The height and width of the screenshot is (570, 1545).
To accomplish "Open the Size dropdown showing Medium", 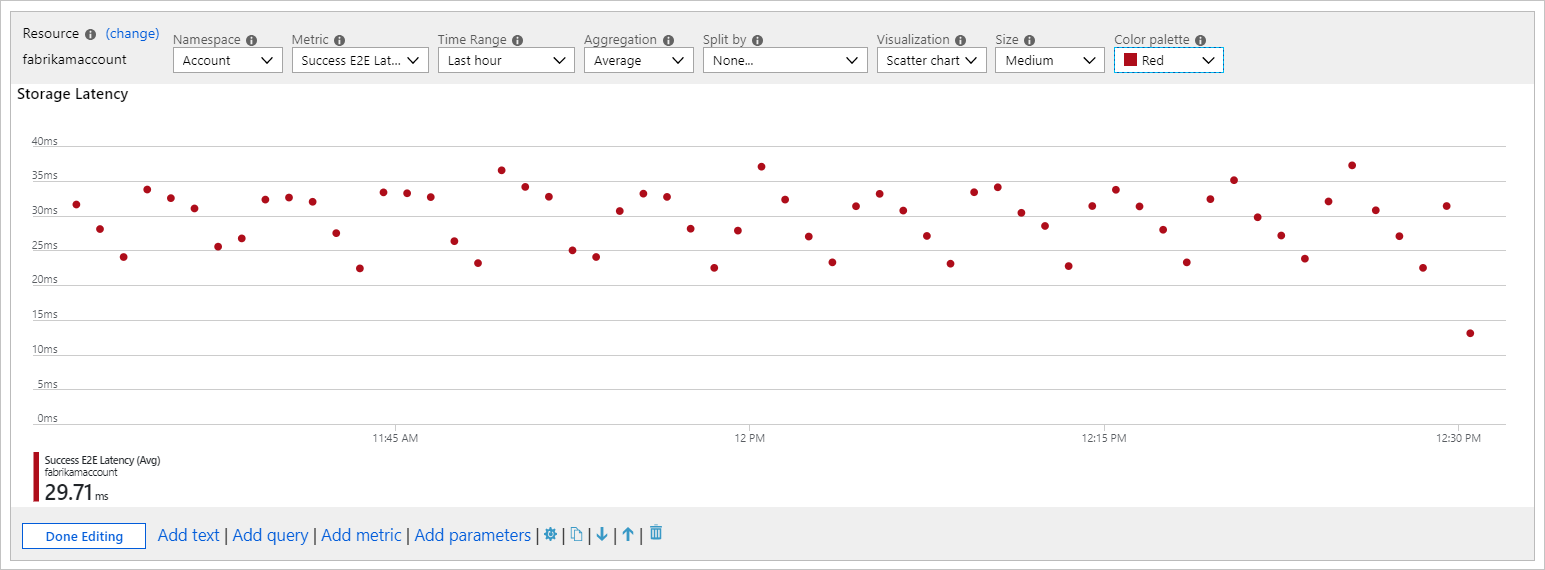I will click(x=1050, y=60).
